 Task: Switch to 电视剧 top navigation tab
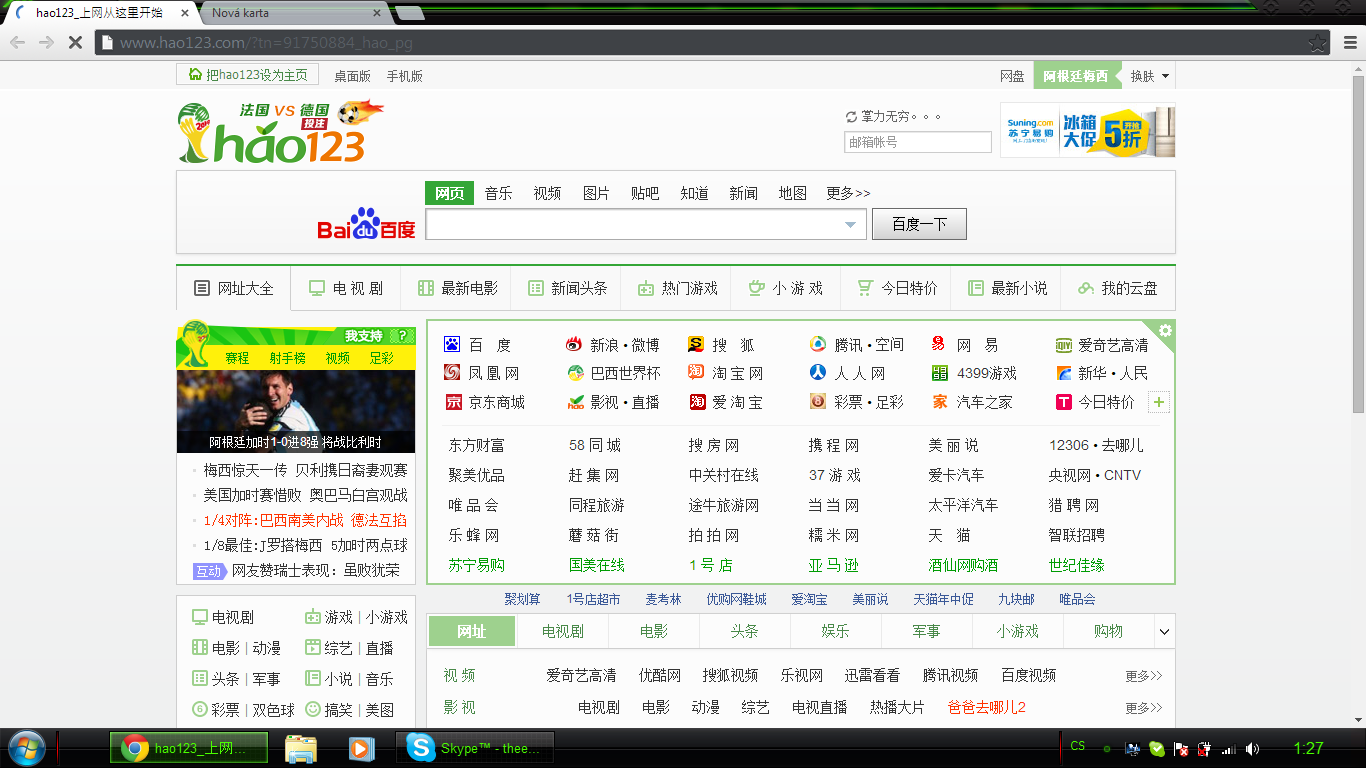click(x=345, y=288)
